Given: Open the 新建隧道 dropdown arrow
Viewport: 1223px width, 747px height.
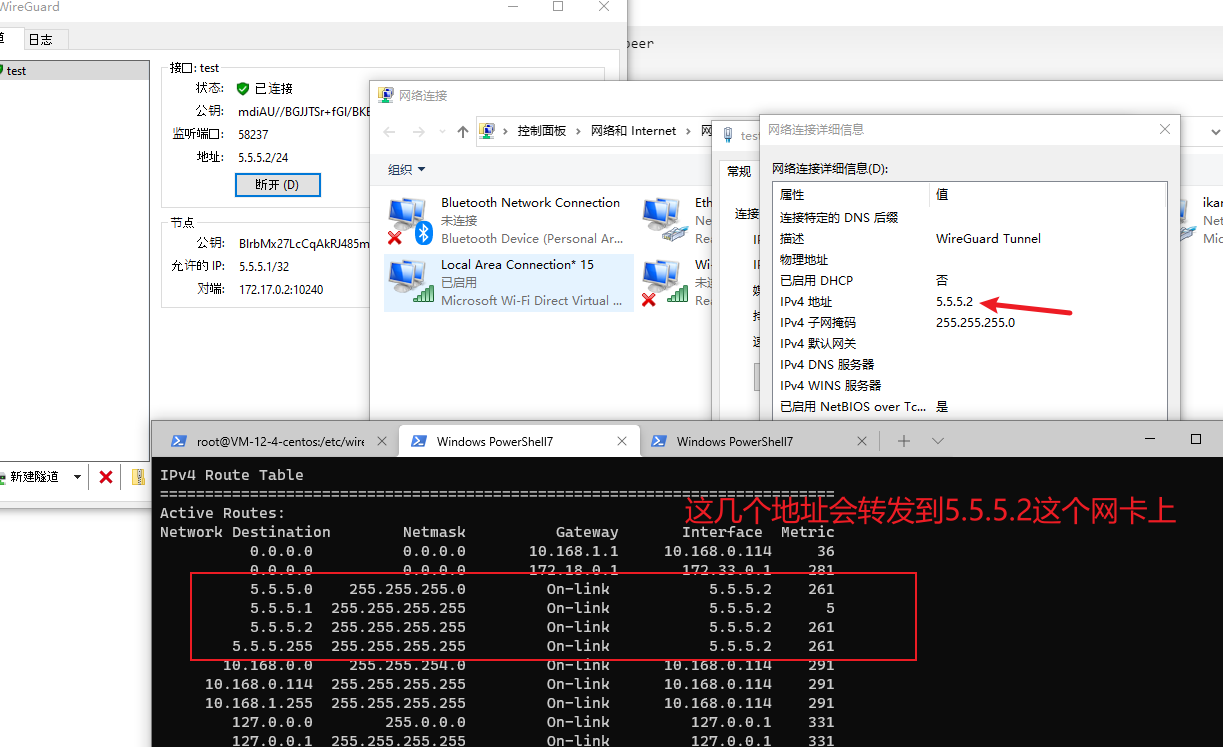Looking at the screenshot, I should (77, 477).
